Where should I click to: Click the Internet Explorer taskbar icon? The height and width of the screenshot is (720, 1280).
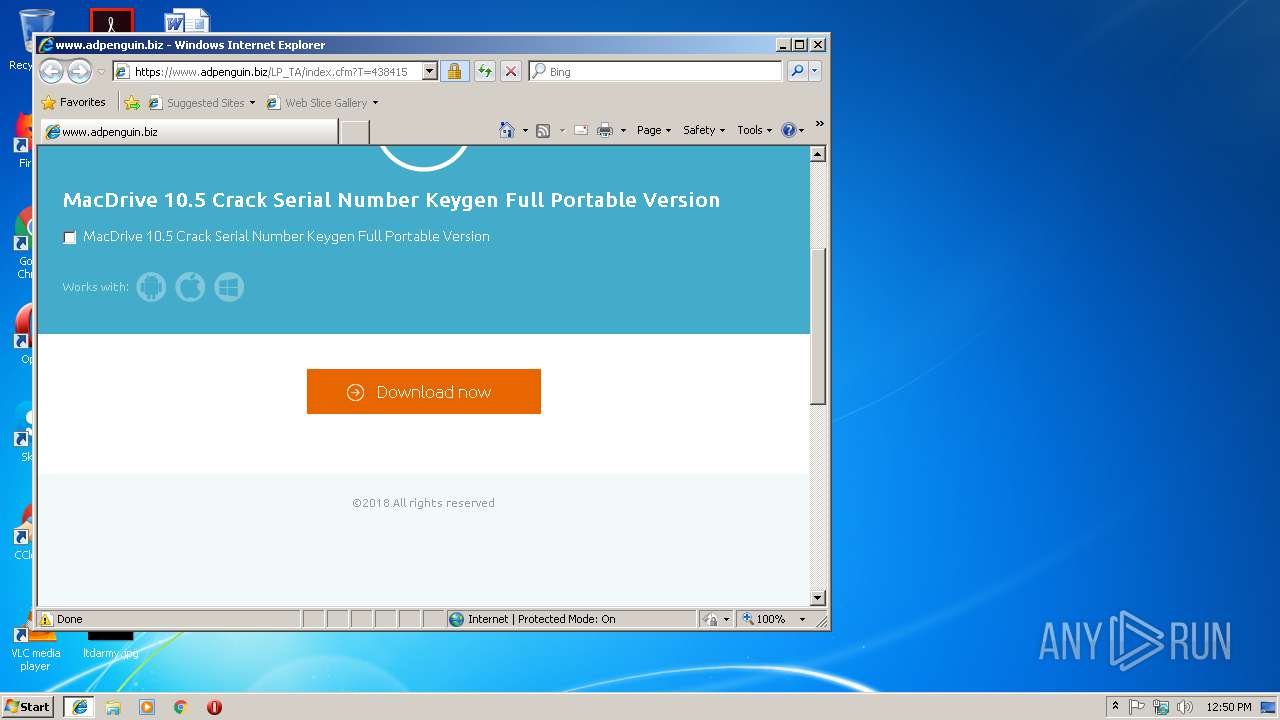coord(79,707)
